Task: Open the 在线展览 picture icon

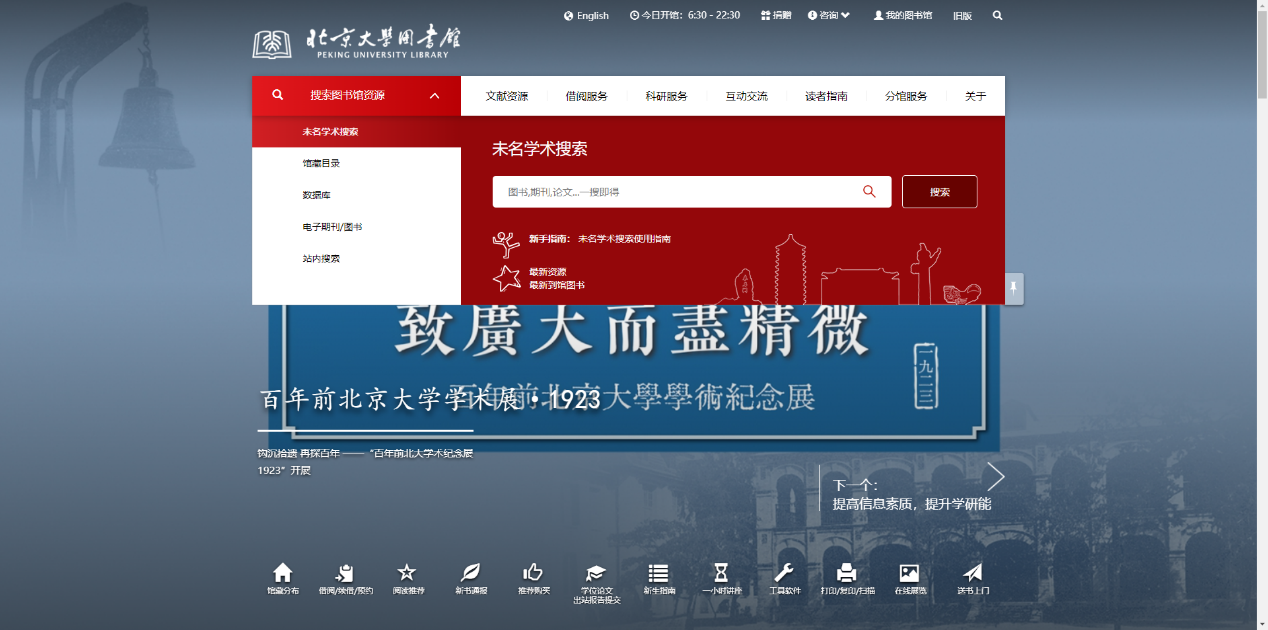Action: pyautogui.click(x=909, y=572)
